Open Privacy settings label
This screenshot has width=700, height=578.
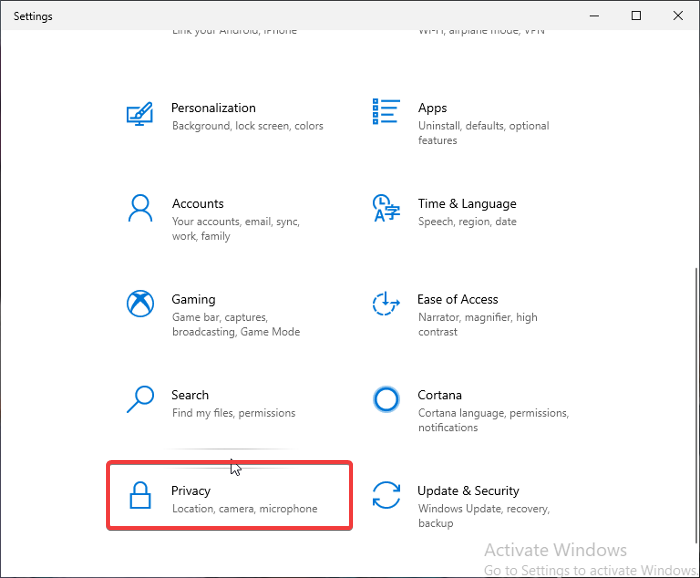tap(190, 491)
